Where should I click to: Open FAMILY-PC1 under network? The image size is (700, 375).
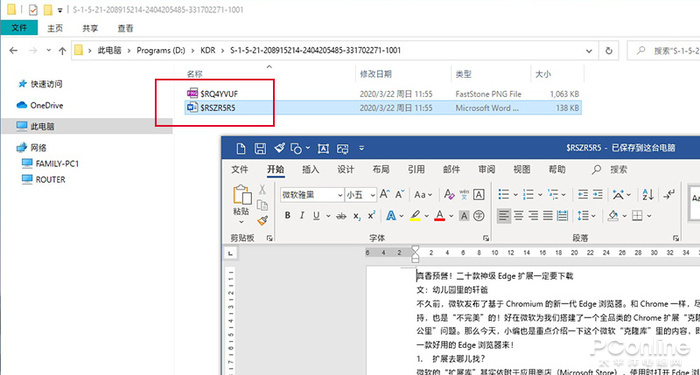pyautogui.click(x=57, y=164)
